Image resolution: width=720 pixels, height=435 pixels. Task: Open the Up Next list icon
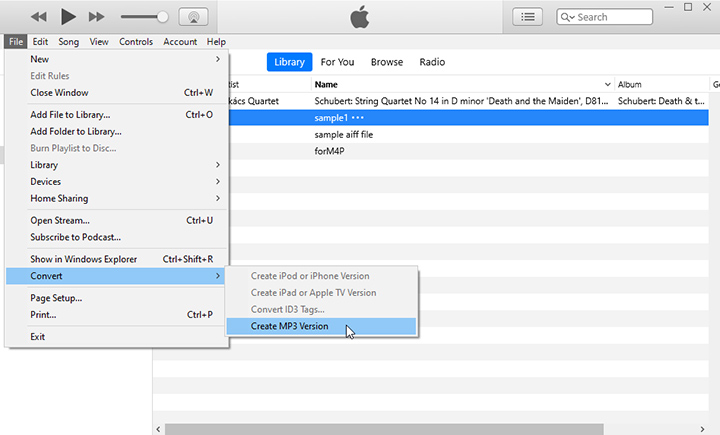pyautogui.click(x=528, y=17)
